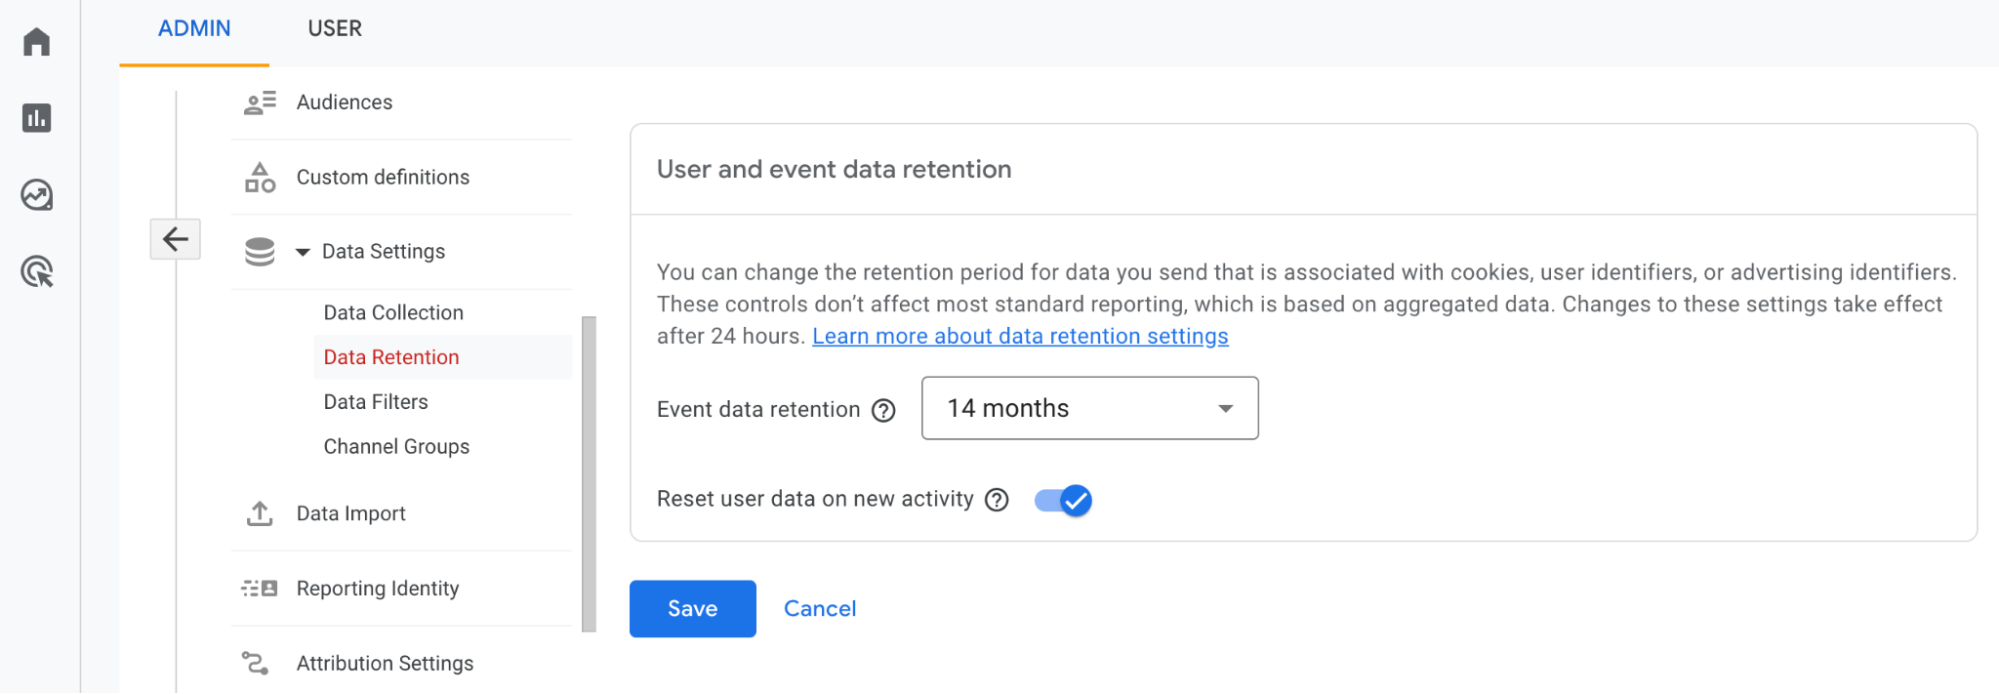Click the Home icon in the left navigation
1999x694 pixels.
(x=36, y=41)
